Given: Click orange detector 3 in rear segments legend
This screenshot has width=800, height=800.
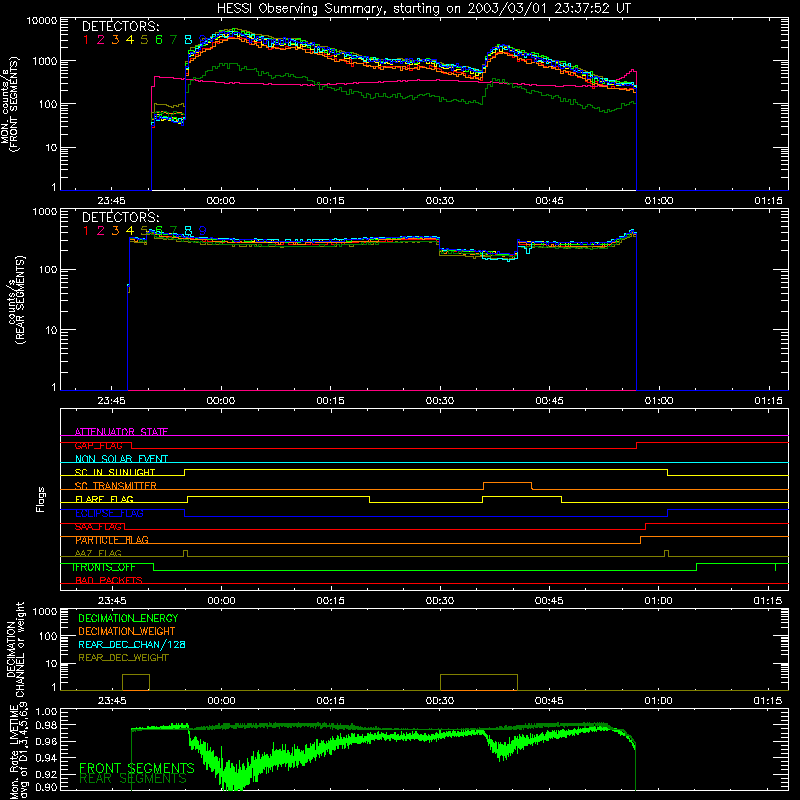Looking at the screenshot, I should point(115,231).
